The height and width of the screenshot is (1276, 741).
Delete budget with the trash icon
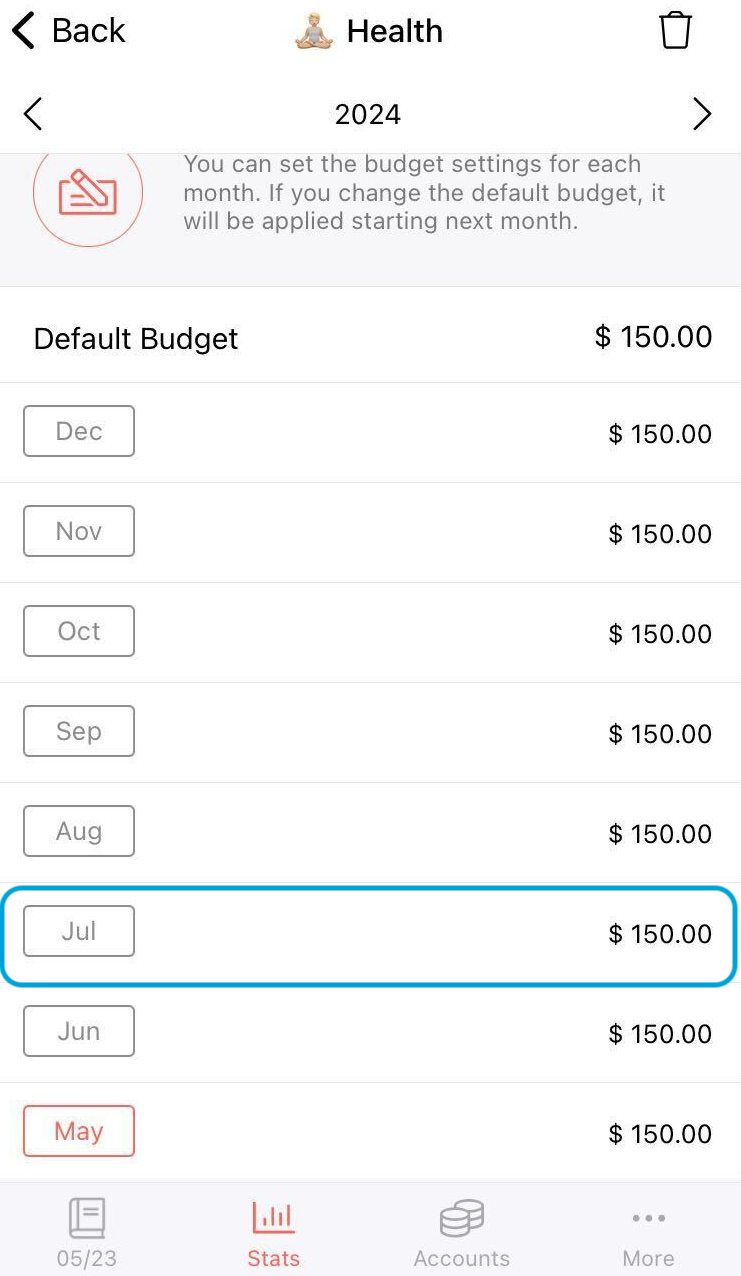pos(675,31)
